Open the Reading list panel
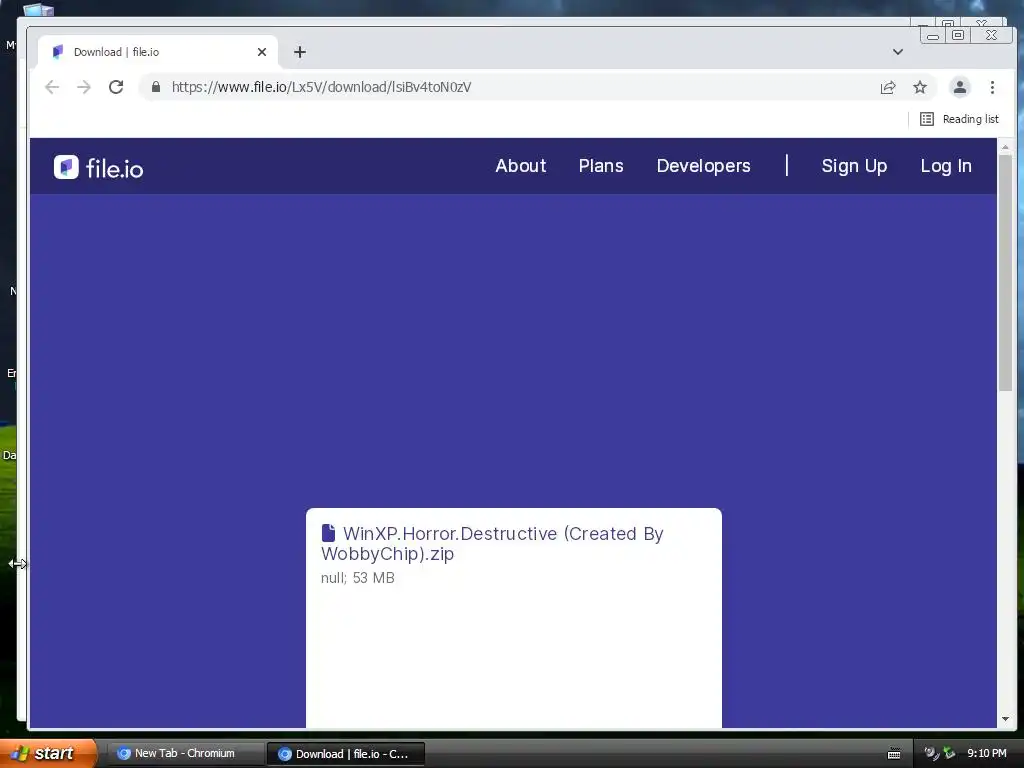 (x=959, y=119)
